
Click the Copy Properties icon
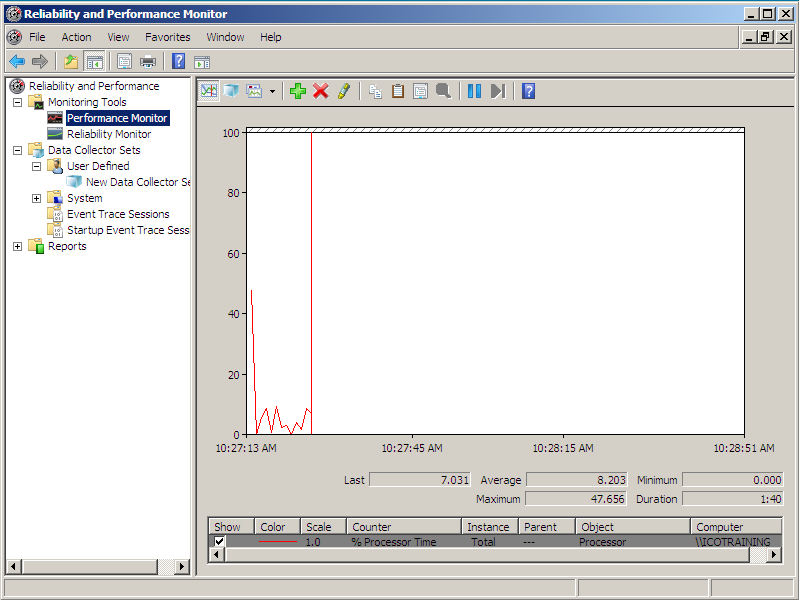point(375,91)
